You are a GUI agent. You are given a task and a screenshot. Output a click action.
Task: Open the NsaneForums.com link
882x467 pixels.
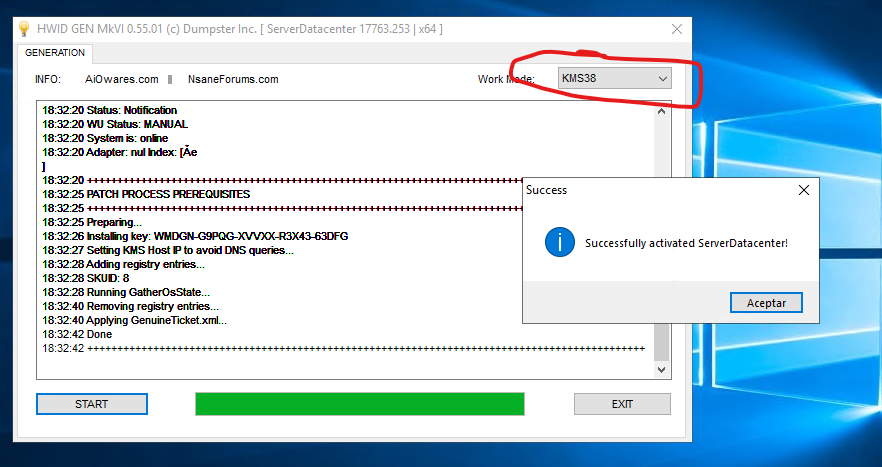tap(233, 79)
